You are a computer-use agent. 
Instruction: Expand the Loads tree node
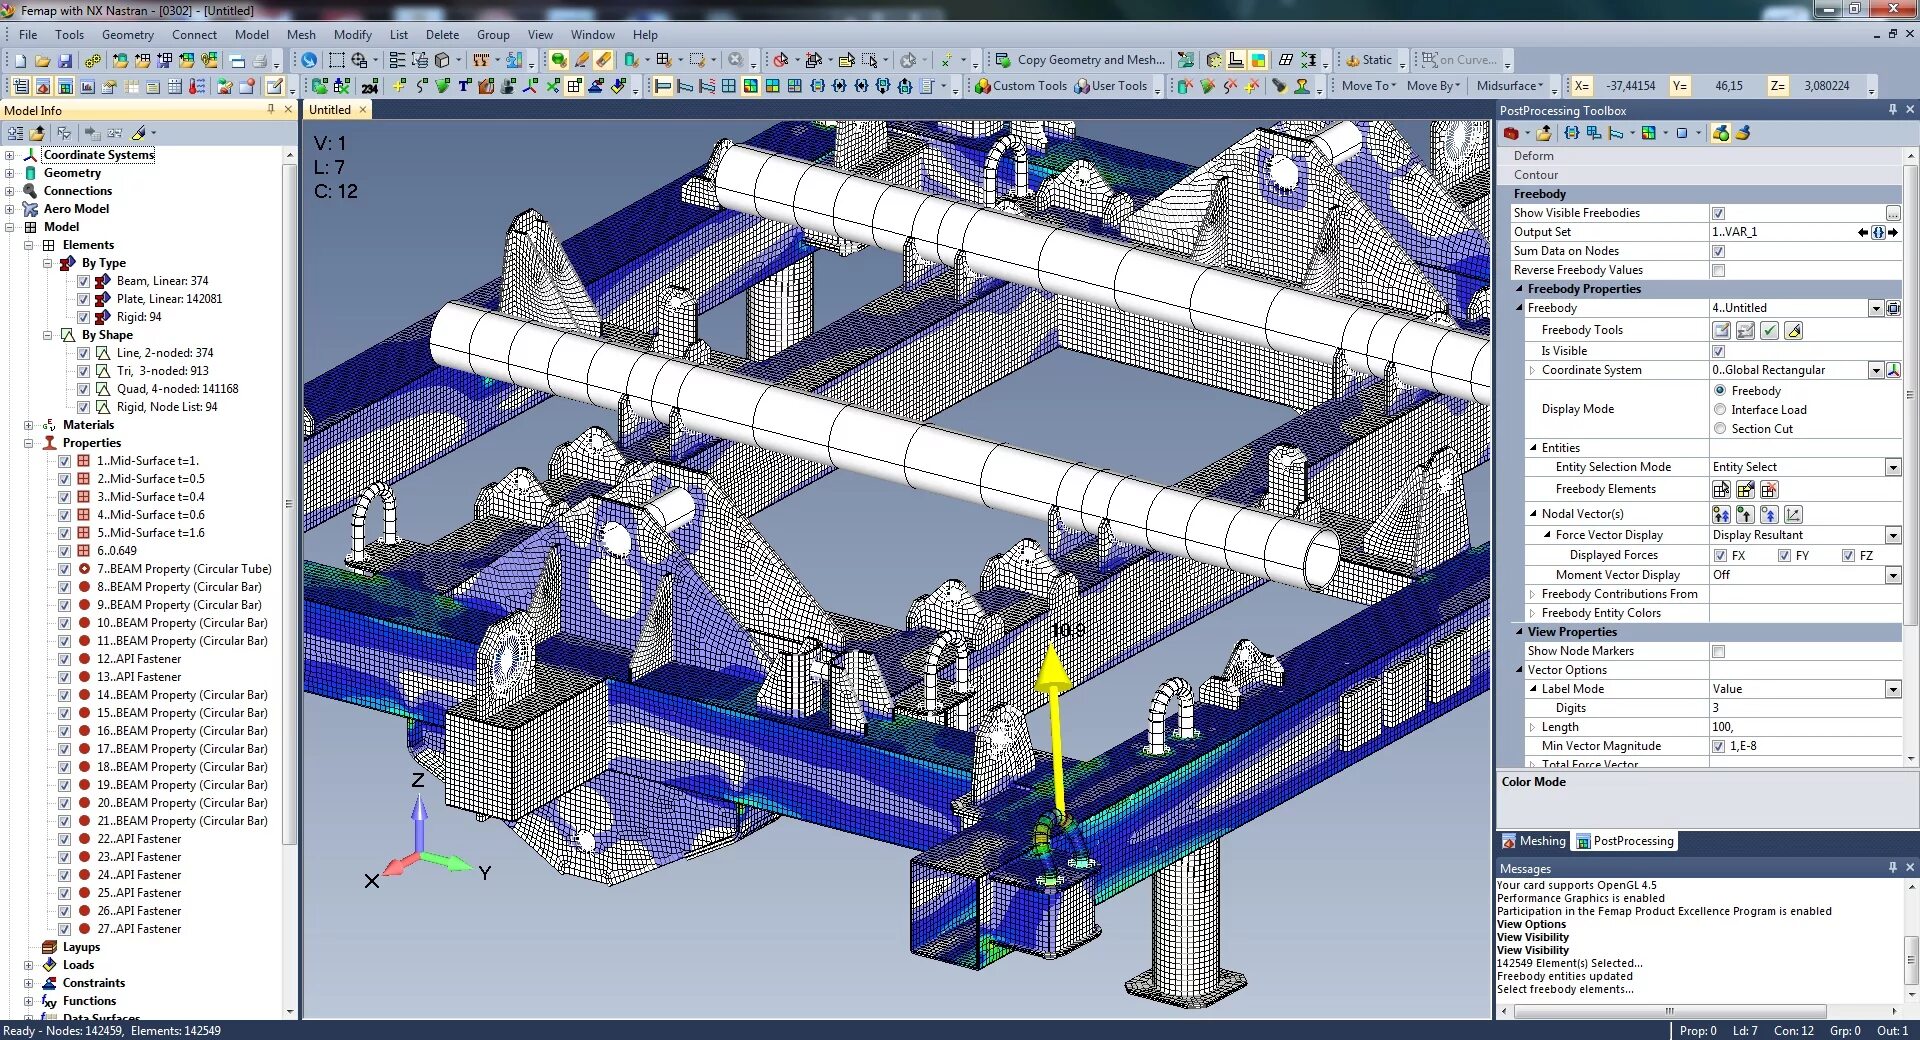[x=29, y=965]
